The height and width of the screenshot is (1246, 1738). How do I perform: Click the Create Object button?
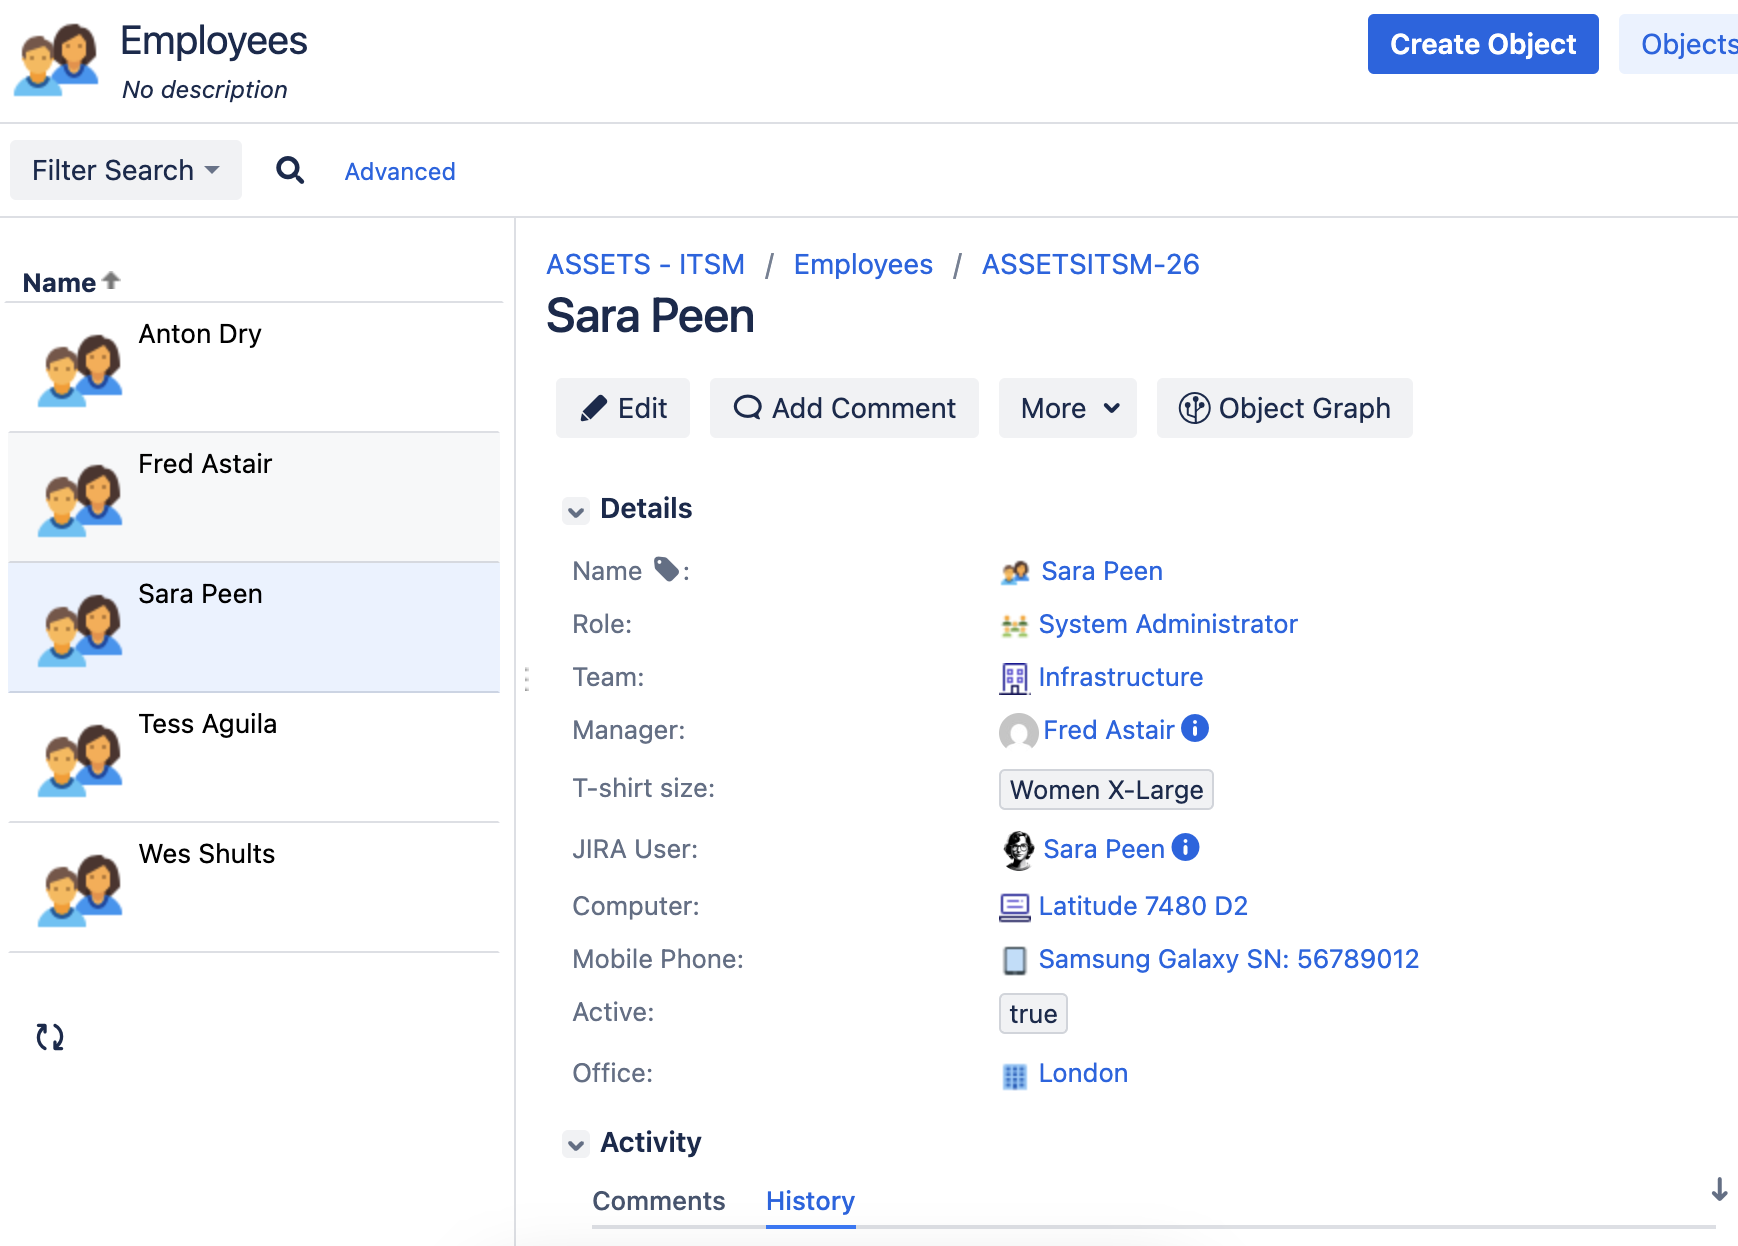pyautogui.click(x=1482, y=44)
